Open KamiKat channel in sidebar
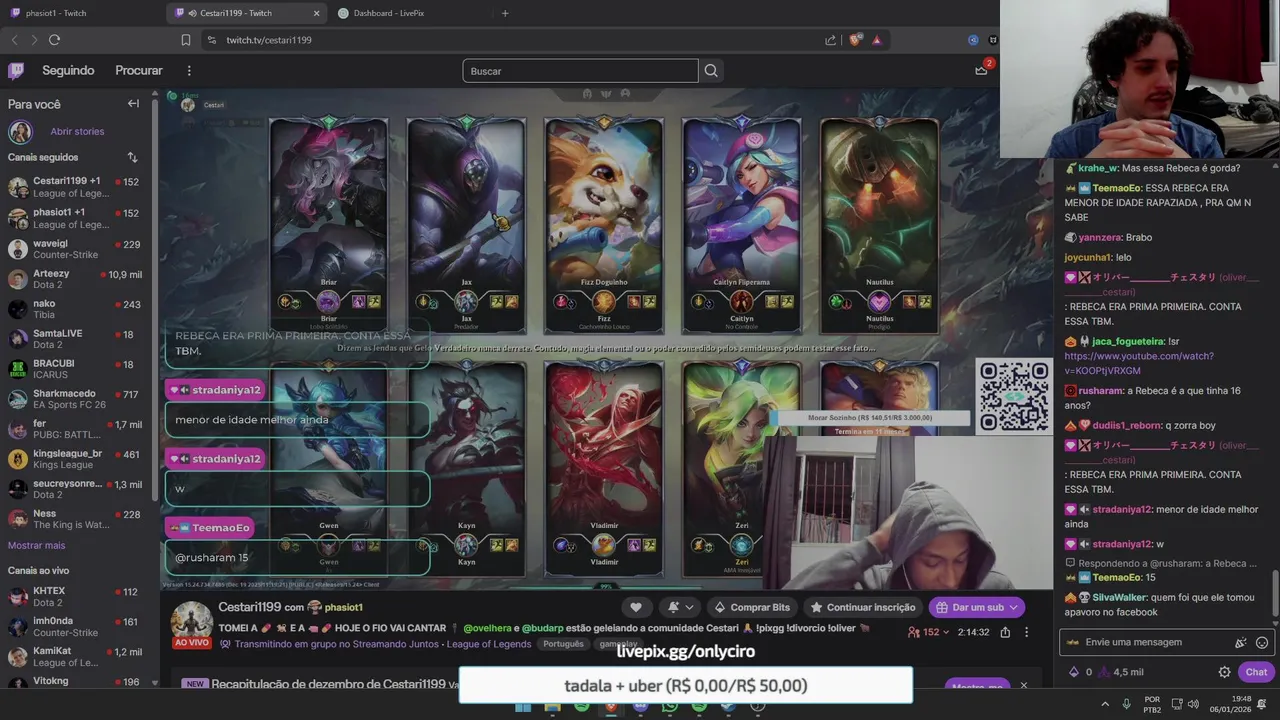 (x=77, y=656)
